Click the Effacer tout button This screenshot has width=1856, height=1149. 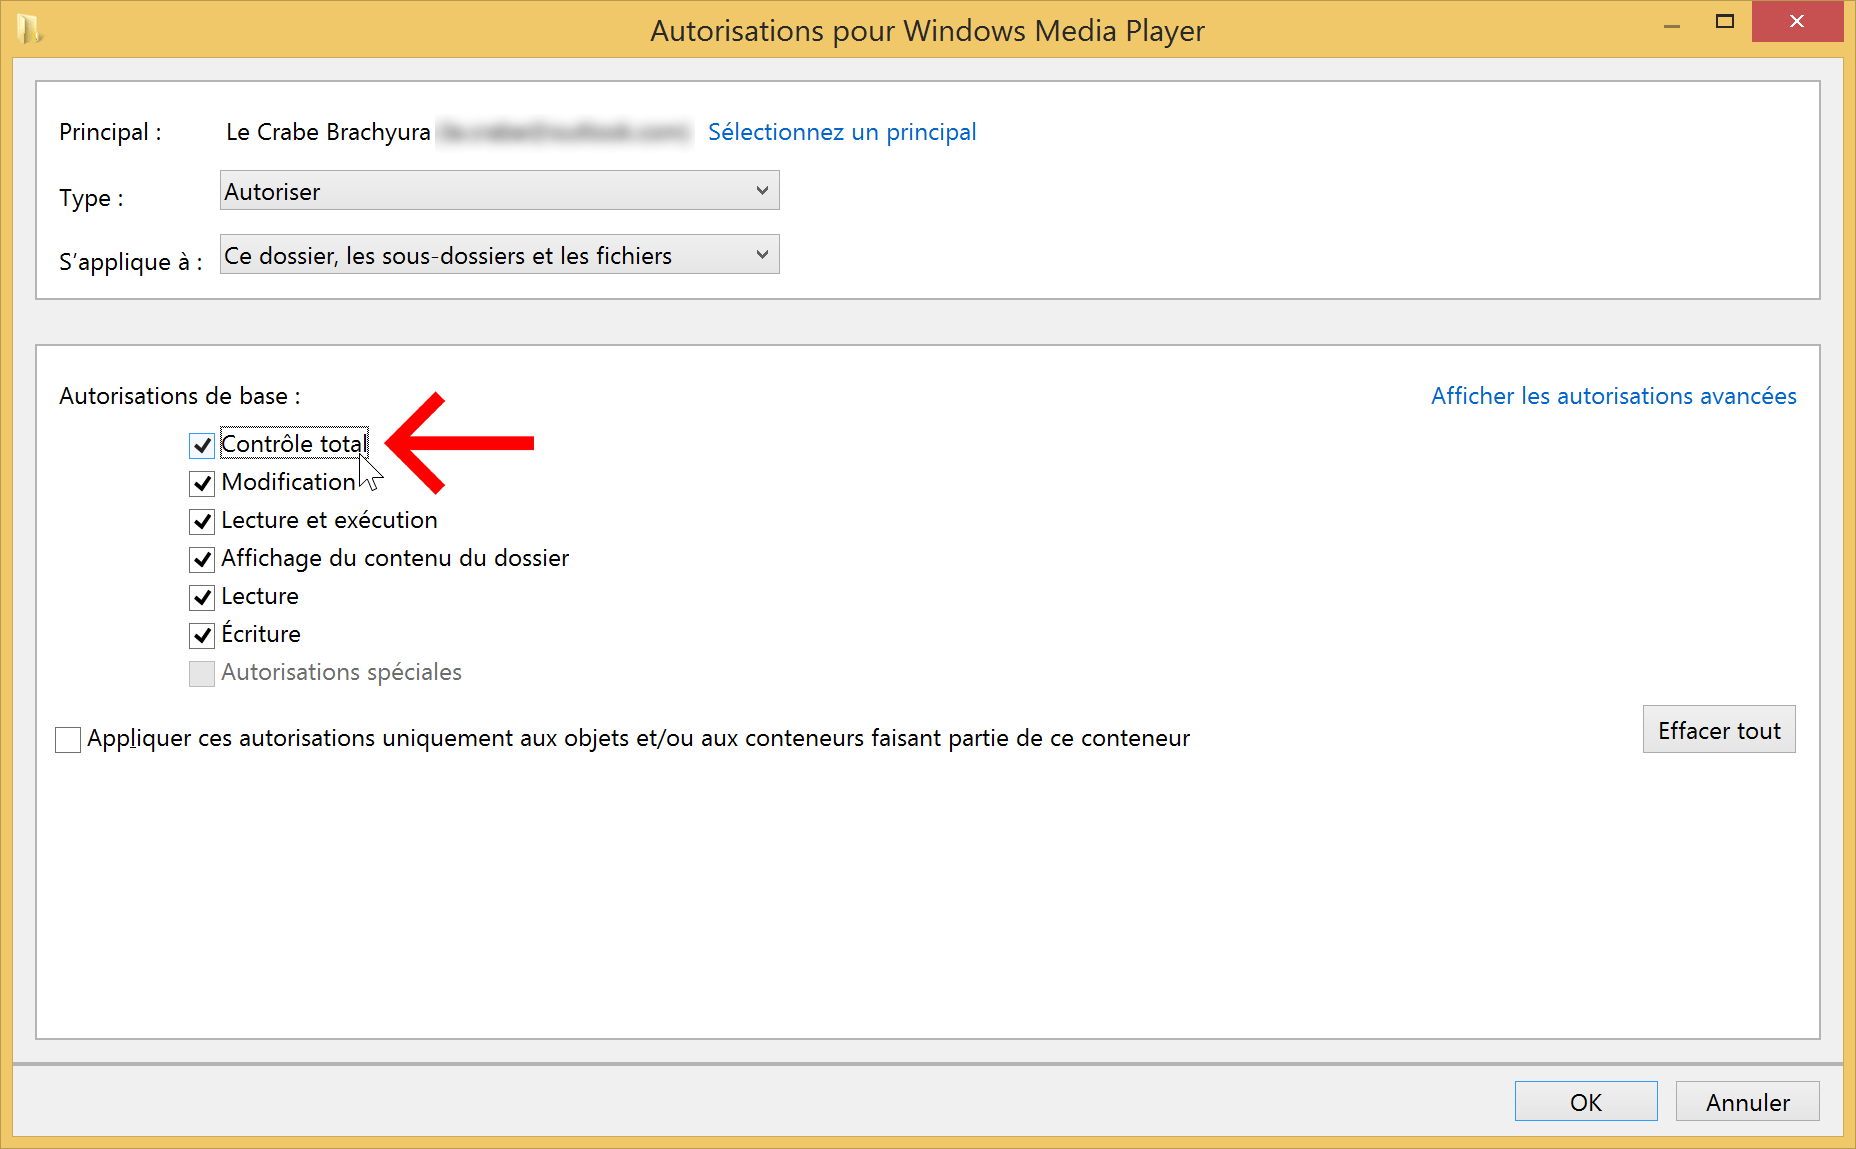coord(1719,730)
